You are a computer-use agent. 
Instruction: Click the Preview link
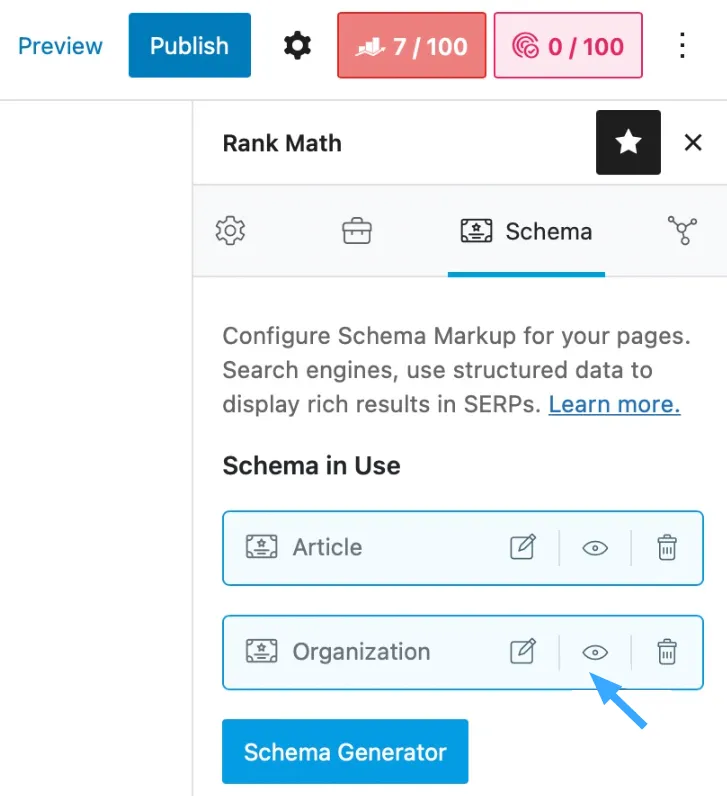(x=60, y=46)
